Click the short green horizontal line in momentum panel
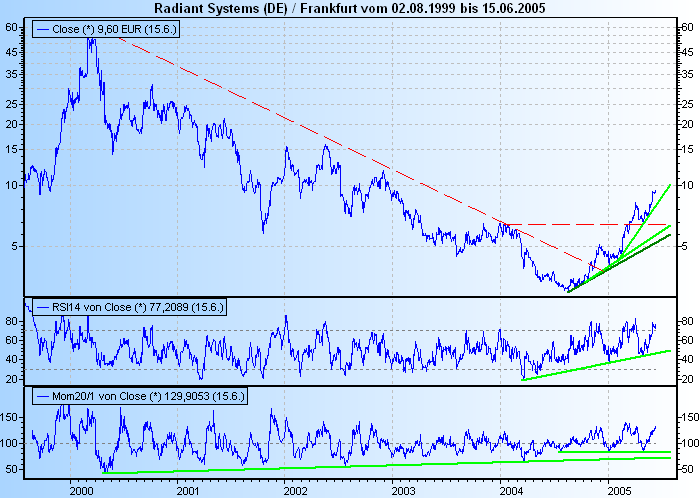The height and width of the screenshot is (500, 700). point(615,452)
